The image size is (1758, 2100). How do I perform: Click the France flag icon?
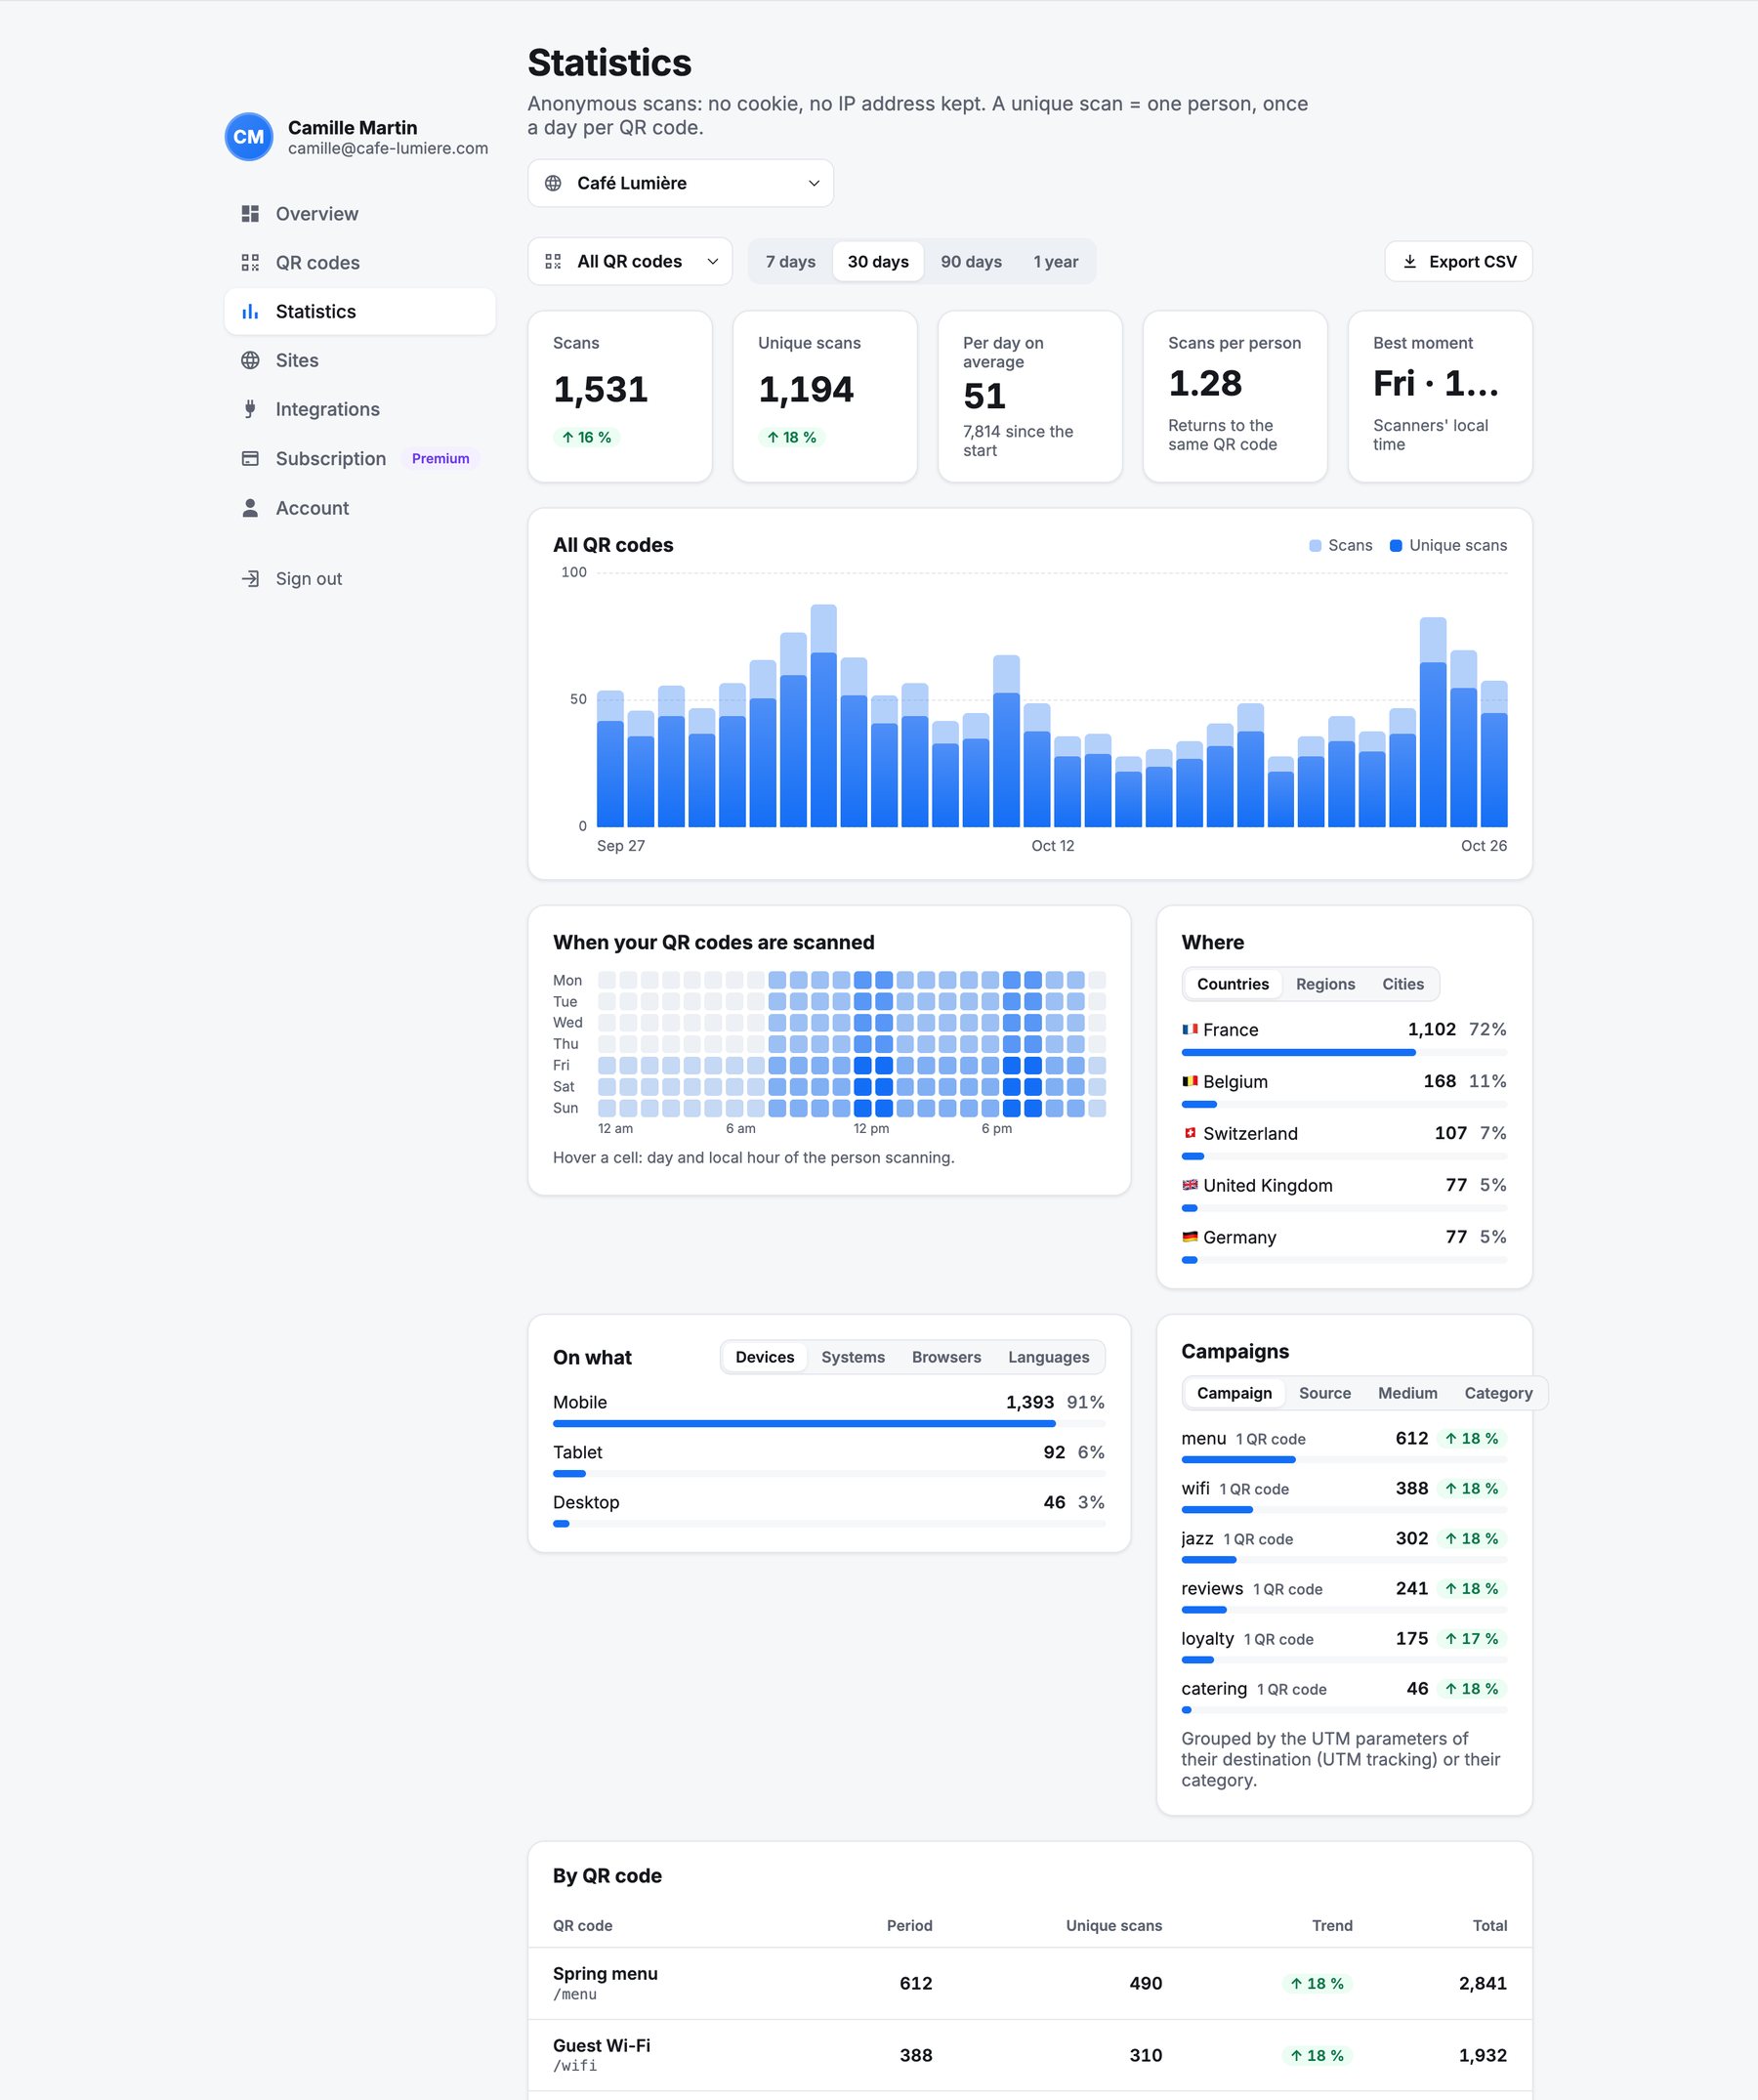tap(1190, 1029)
